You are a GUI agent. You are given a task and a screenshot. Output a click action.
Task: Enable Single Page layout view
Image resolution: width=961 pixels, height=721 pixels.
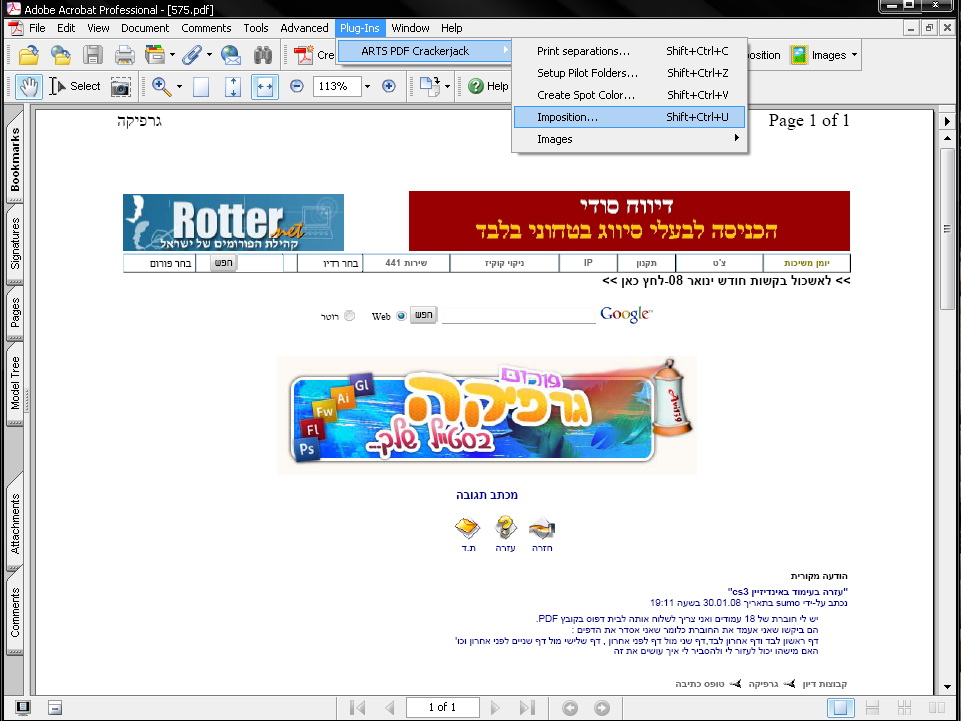[841, 708]
